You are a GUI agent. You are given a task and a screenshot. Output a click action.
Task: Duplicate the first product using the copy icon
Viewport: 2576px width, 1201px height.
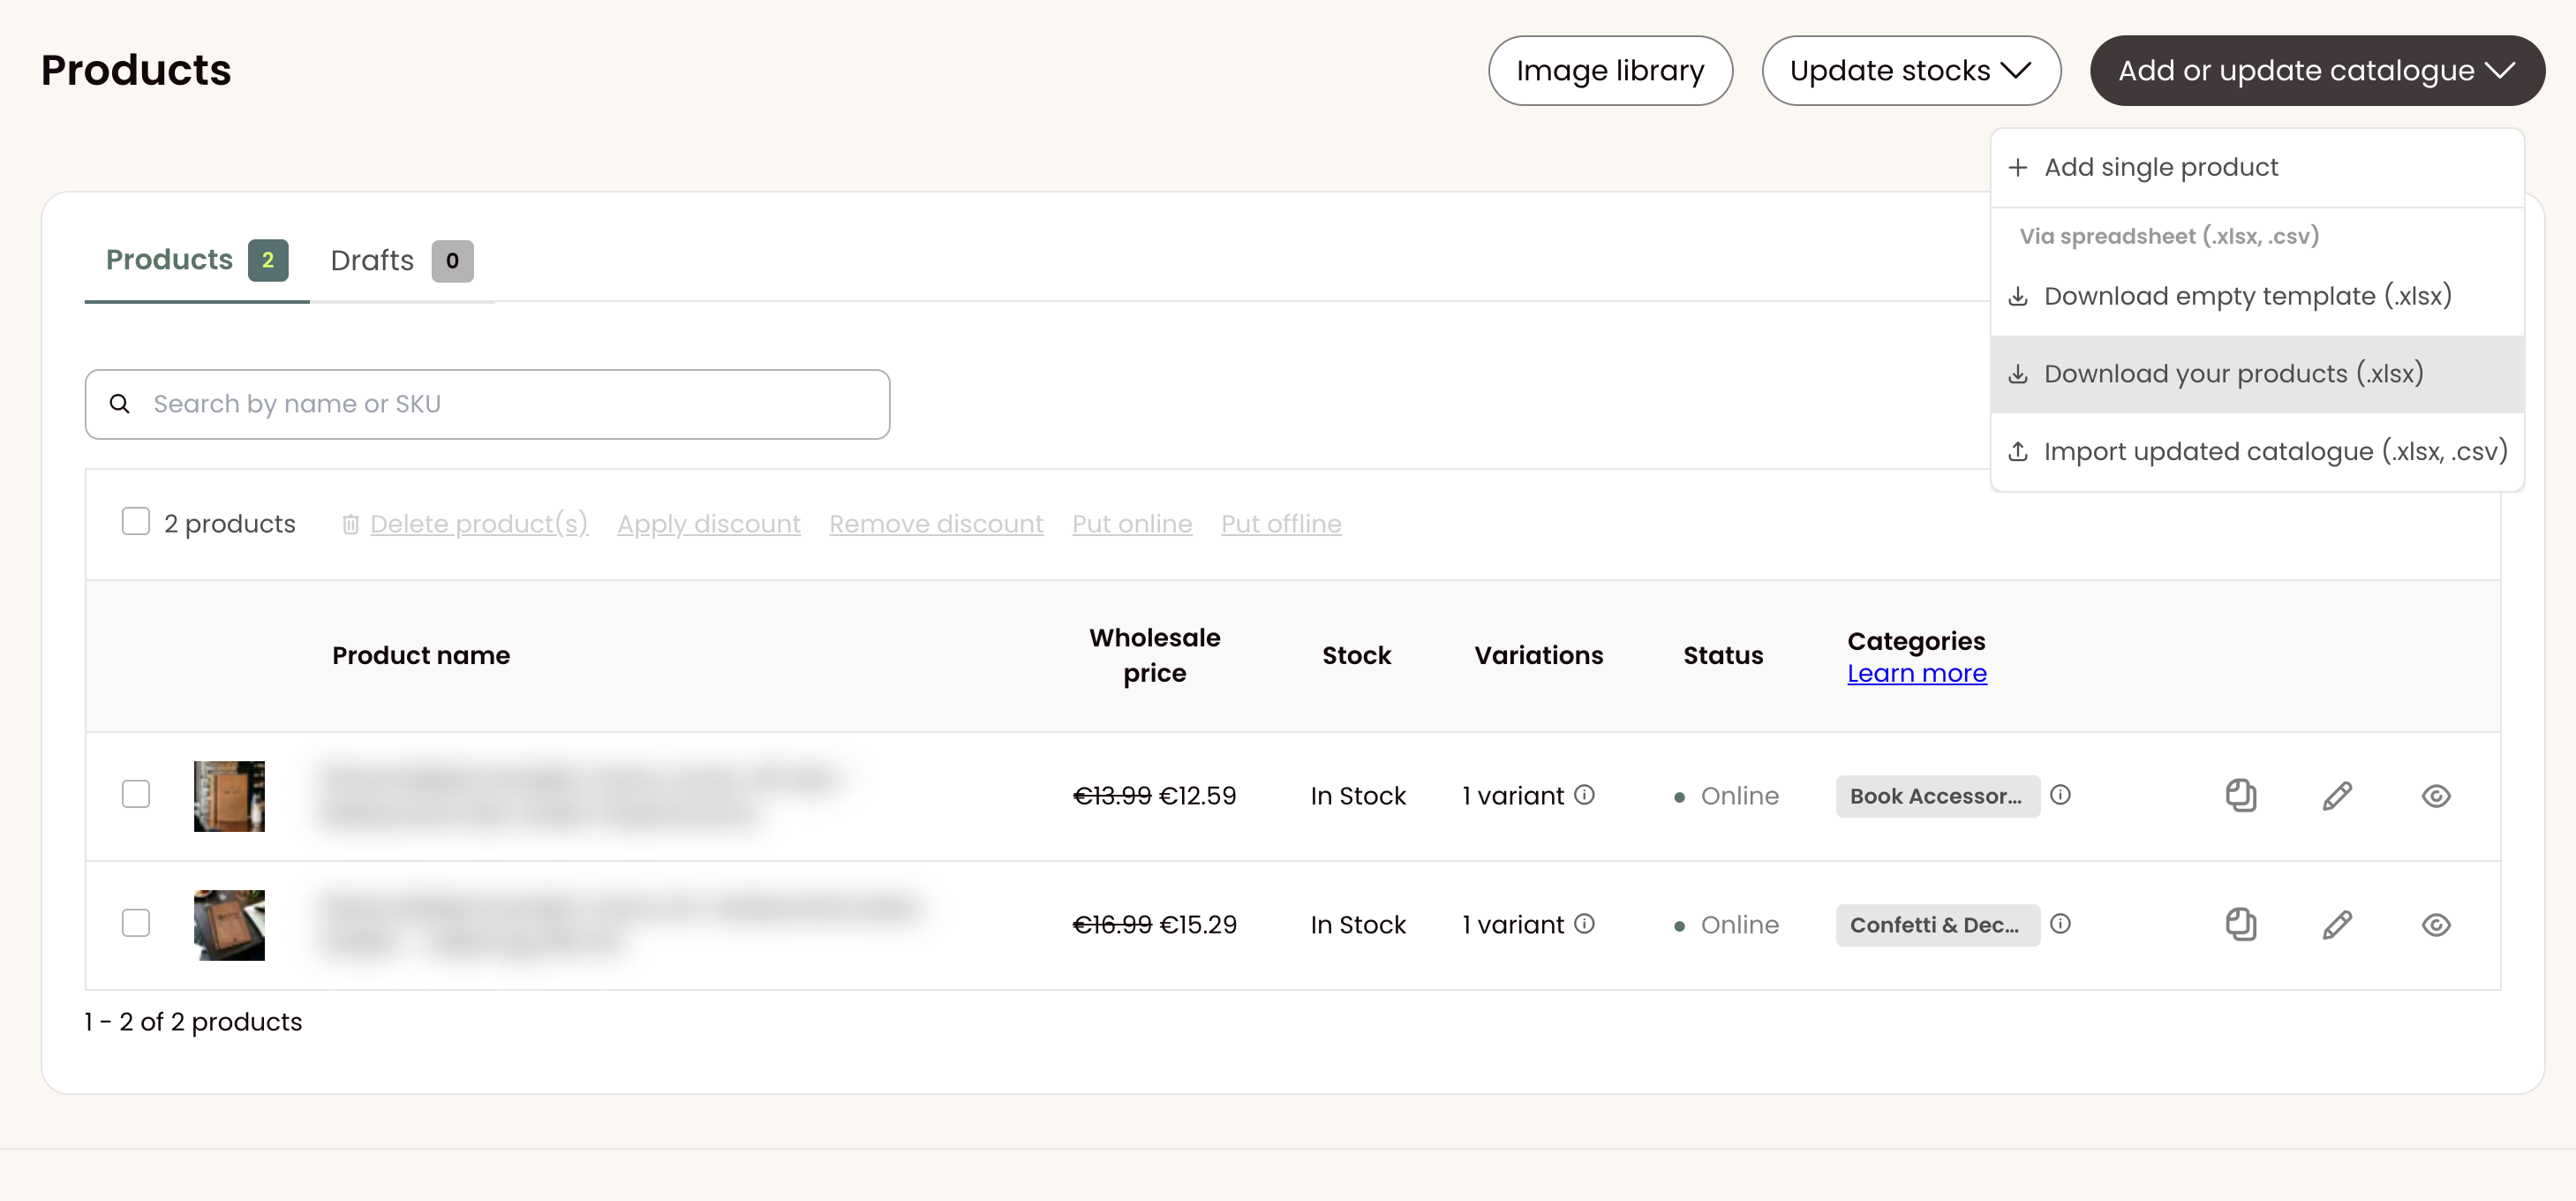pos(2241,796)
